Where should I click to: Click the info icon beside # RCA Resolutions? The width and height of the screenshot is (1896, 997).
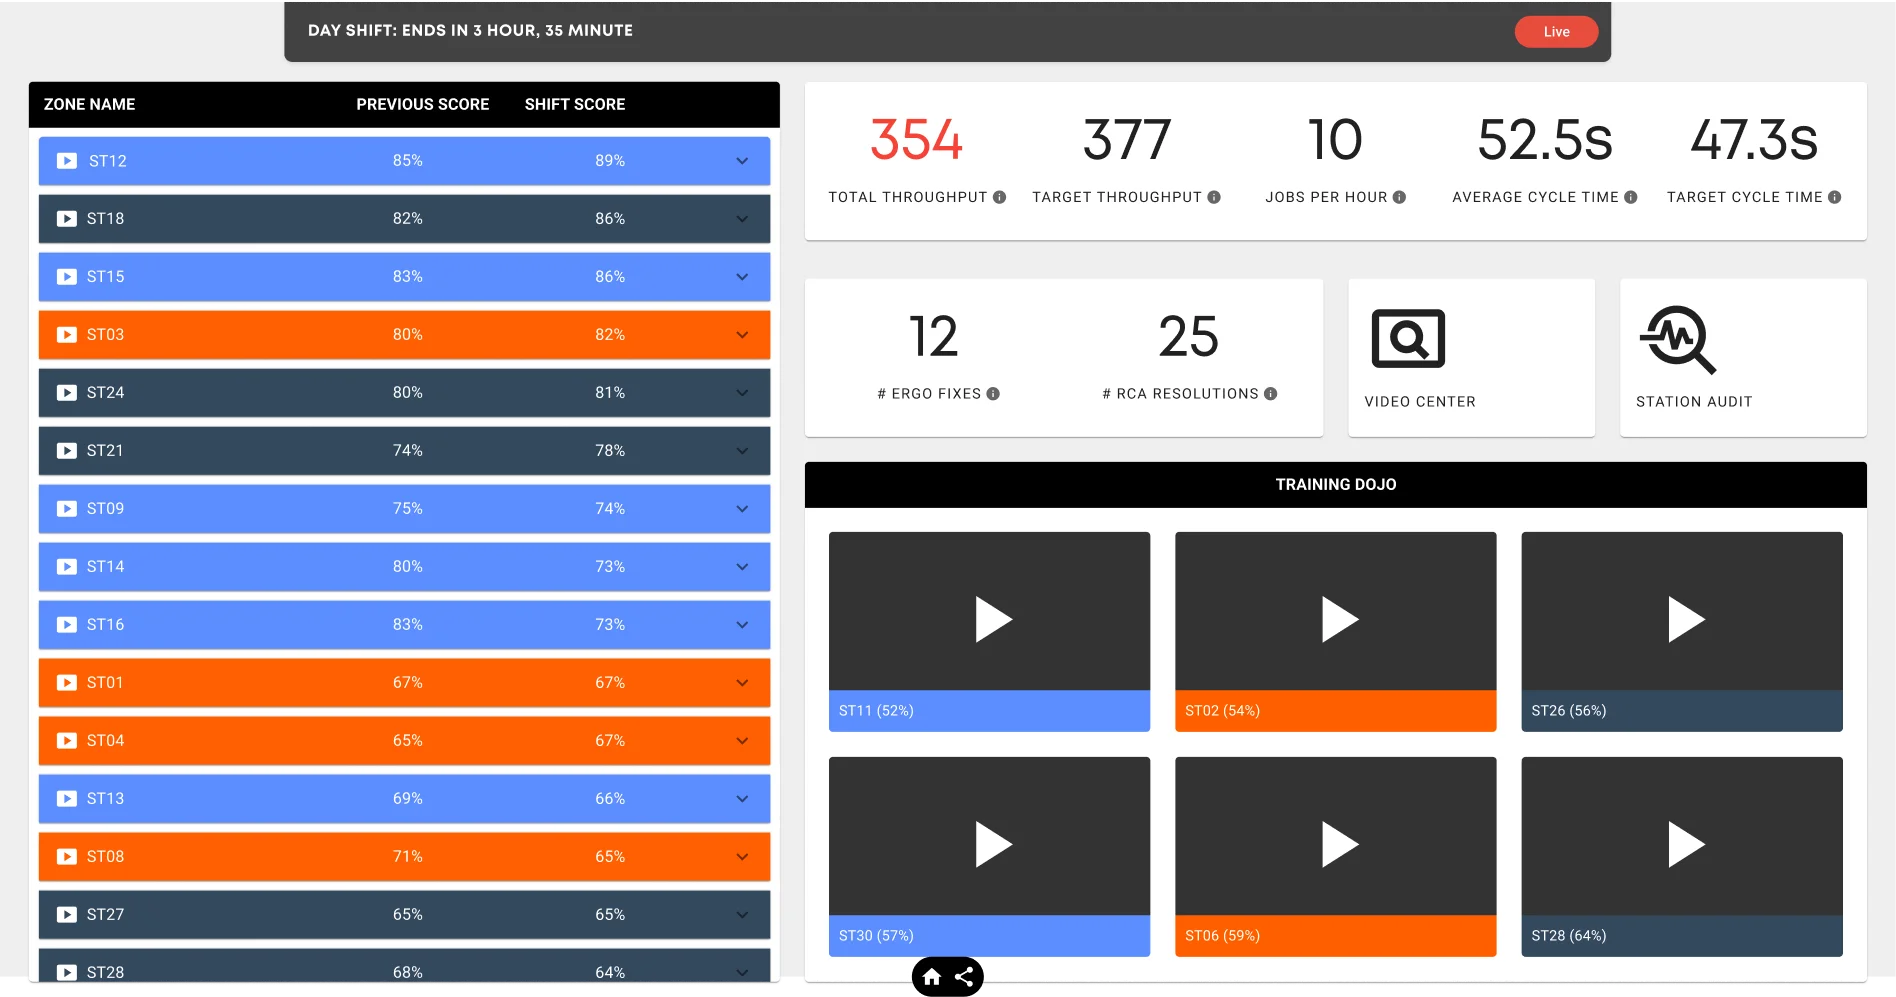point(1271,394)
